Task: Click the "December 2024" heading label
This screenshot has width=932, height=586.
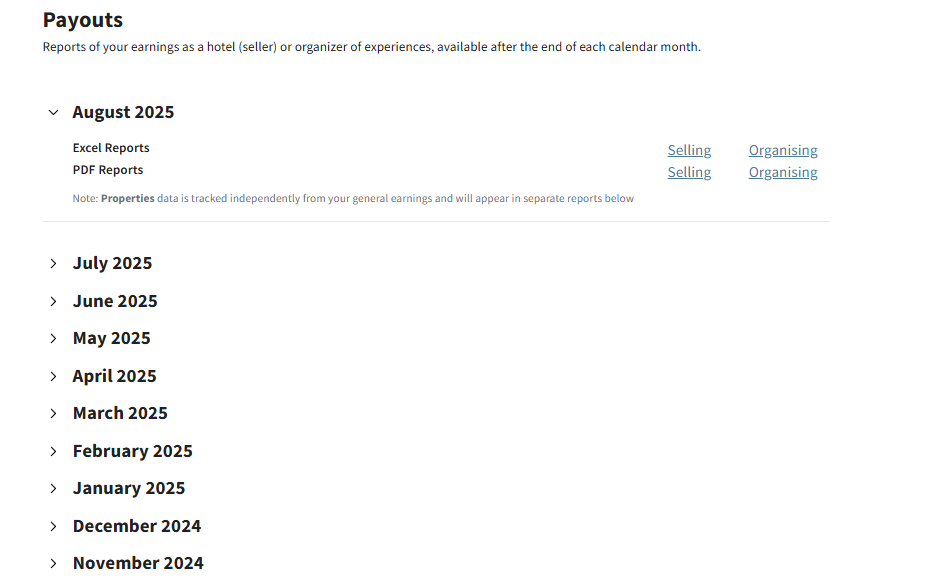Action: coord(137,526)
